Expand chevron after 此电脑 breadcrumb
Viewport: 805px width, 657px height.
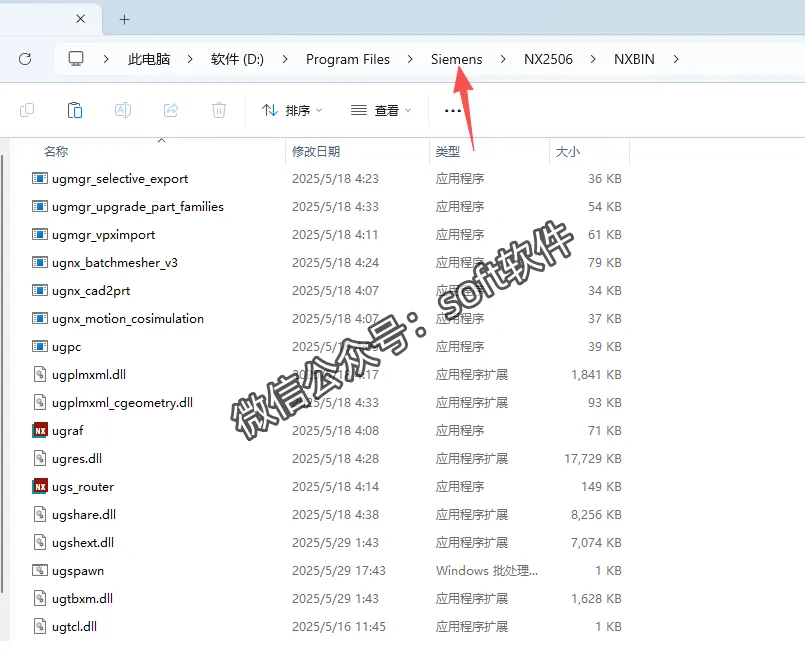pyautogui.click(x=190, y=59)
